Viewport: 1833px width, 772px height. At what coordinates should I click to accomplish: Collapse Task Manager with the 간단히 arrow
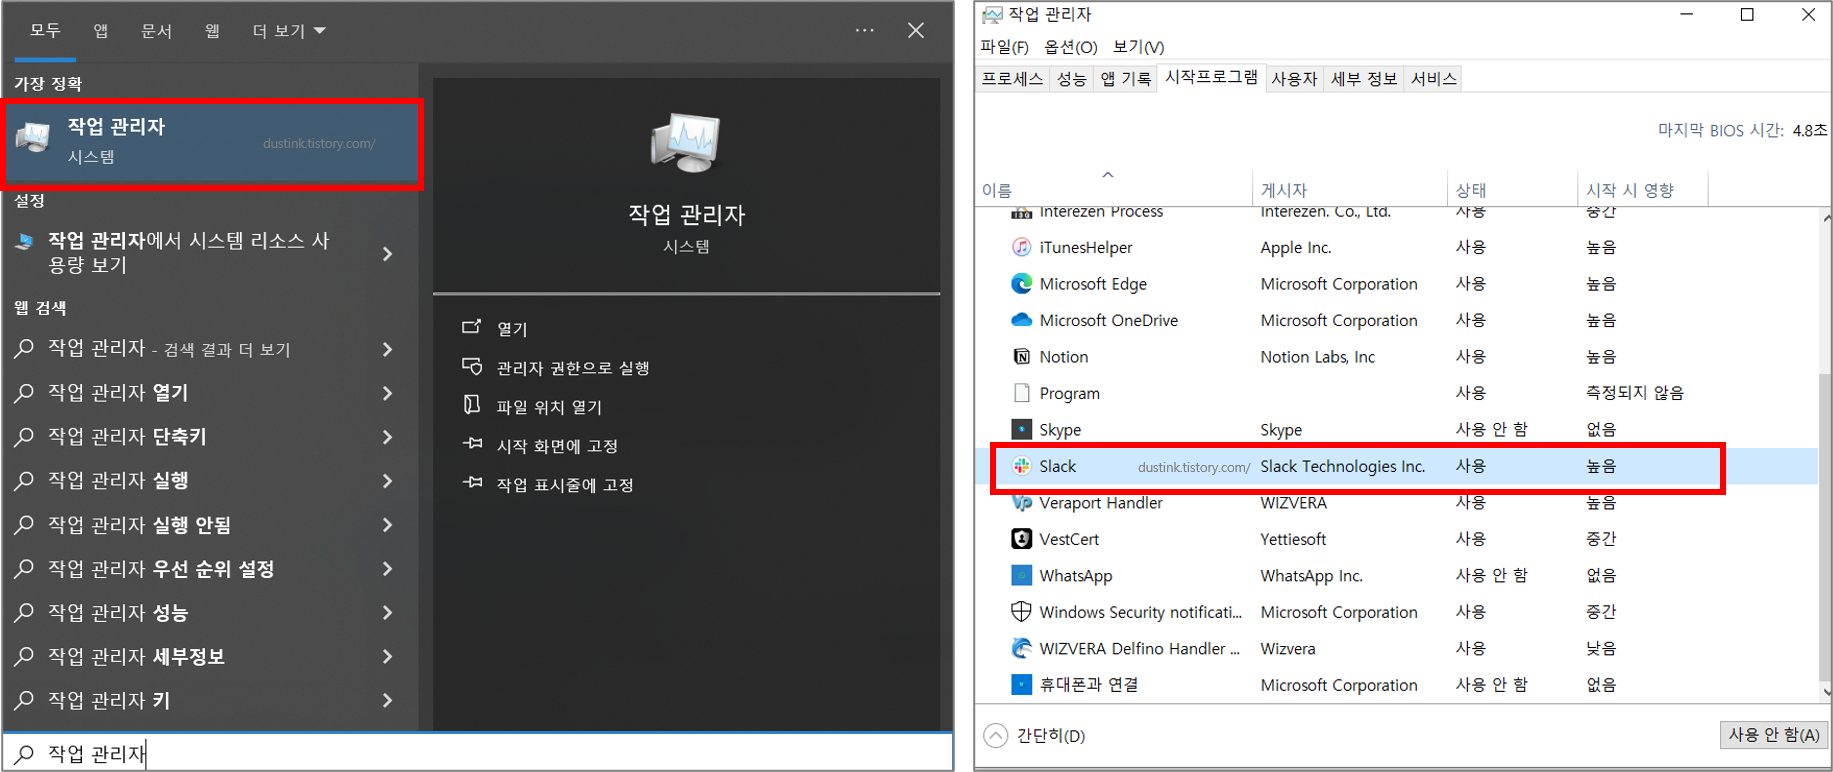pyautogui.click(x=996, y=736)
